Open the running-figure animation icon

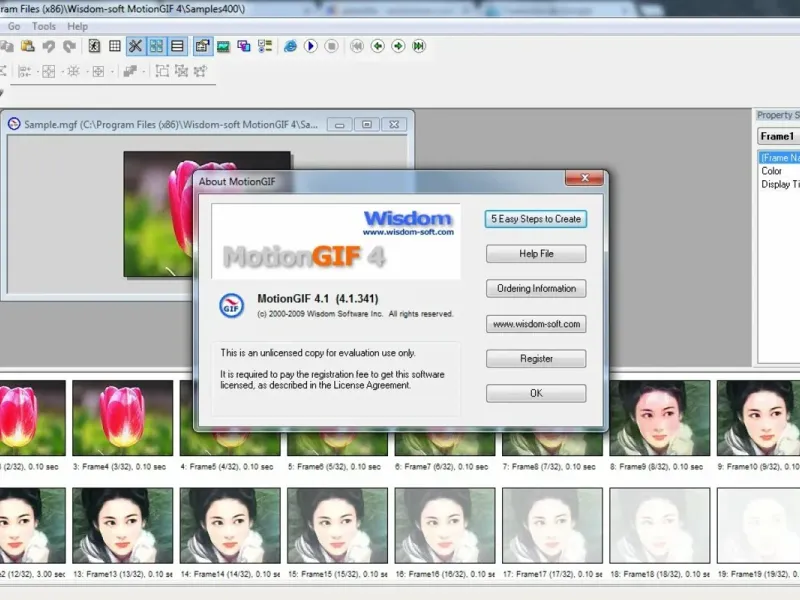(x=94, y=46)
